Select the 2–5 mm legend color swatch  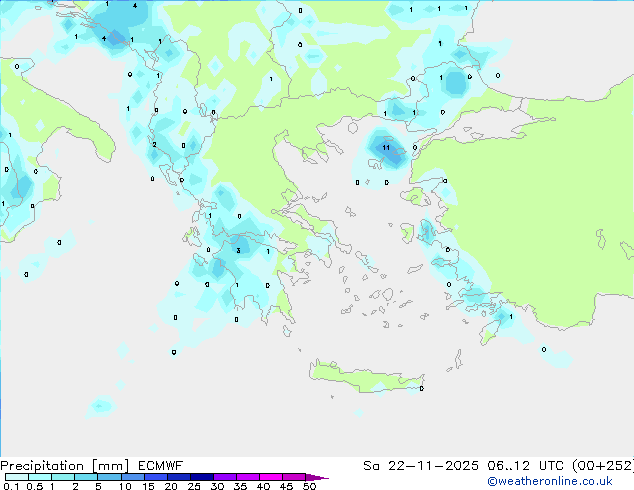click(86, 477)
